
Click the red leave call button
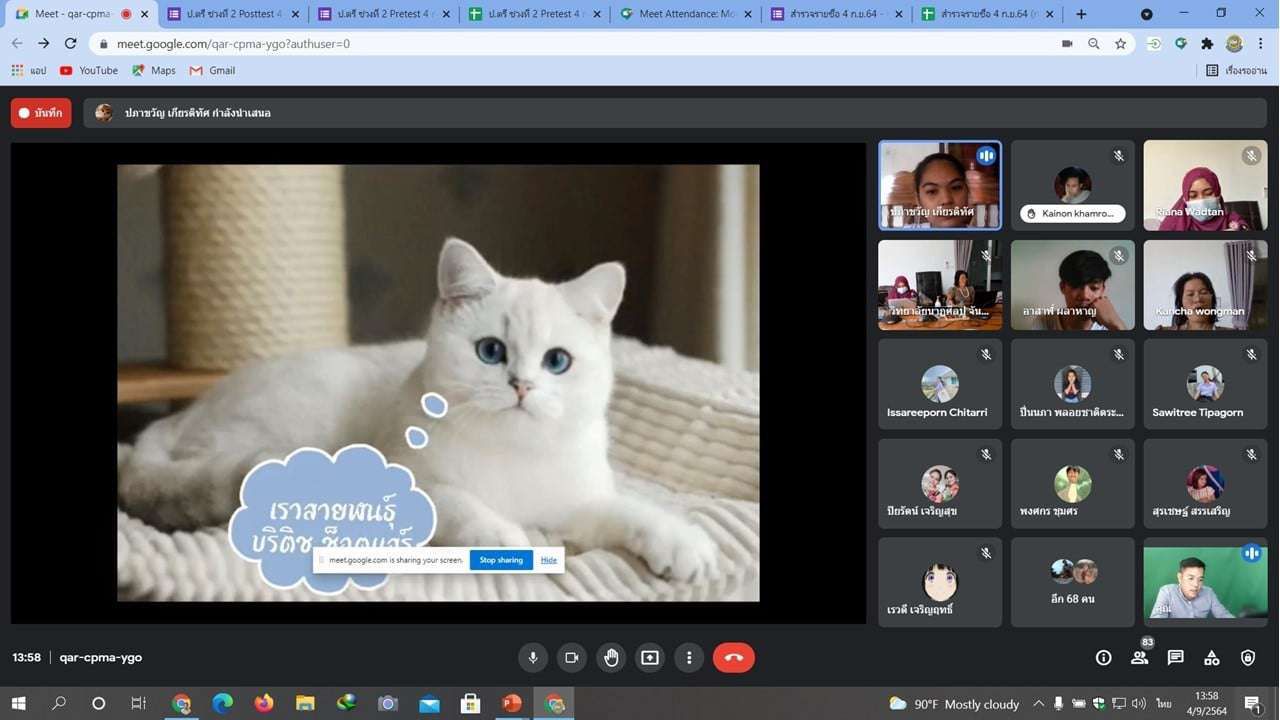click(733, 658)
